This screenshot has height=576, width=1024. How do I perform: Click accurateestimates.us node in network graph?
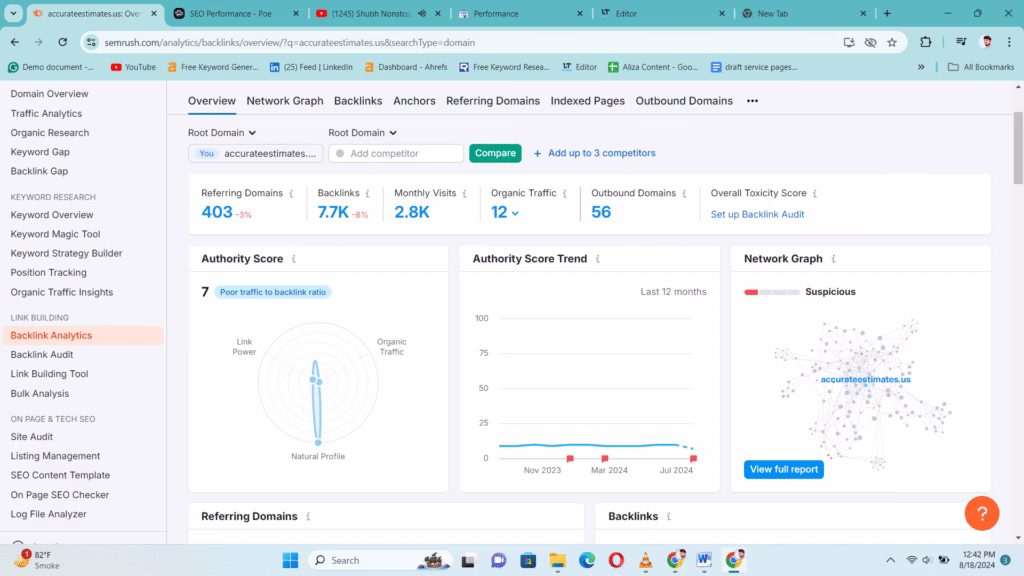pos(865,379)
